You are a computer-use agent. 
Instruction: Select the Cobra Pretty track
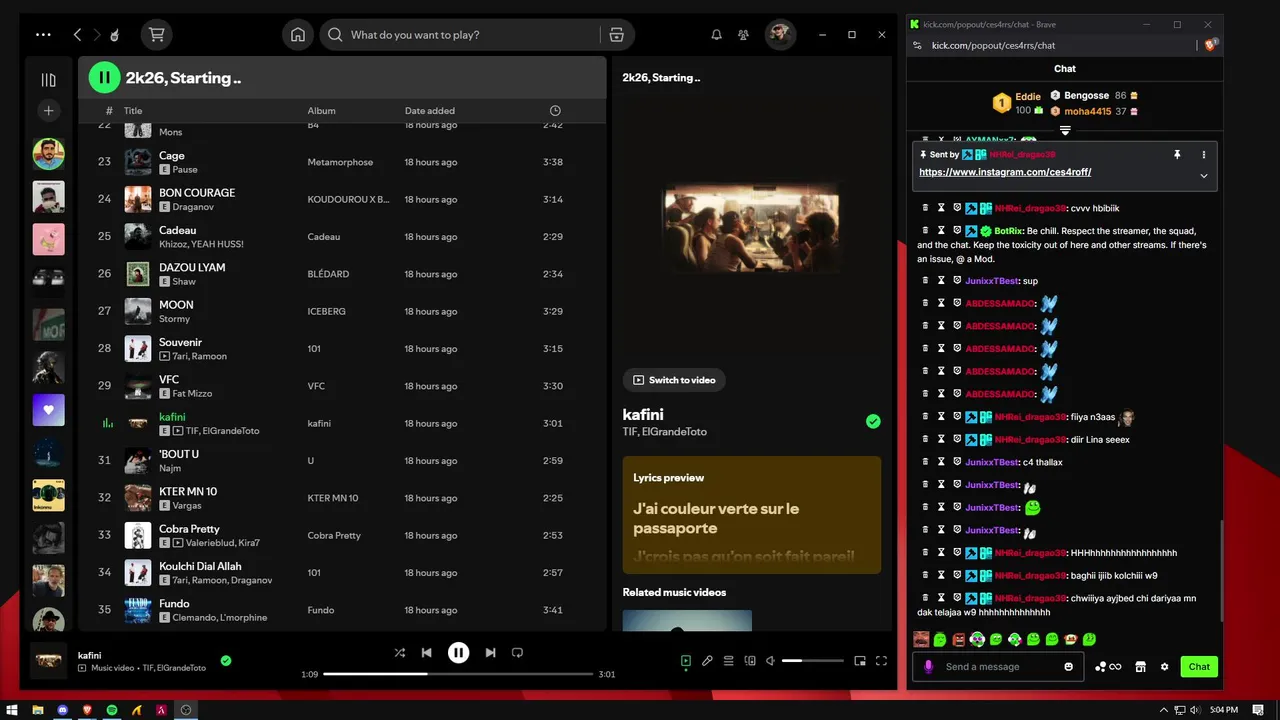pos(342,535)
